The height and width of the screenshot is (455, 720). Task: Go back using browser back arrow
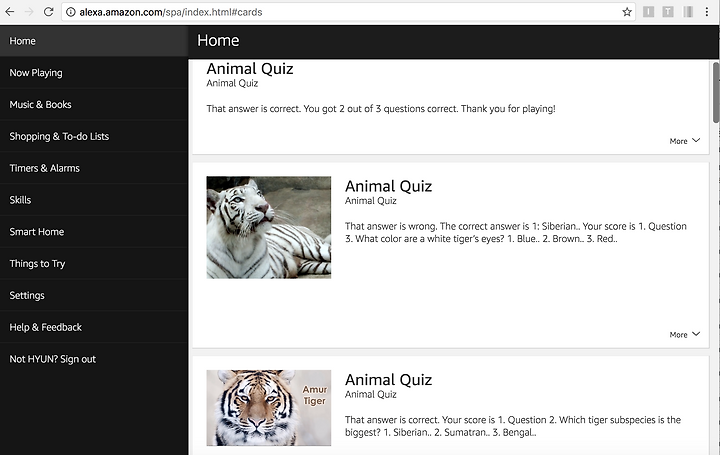point(10,12)
